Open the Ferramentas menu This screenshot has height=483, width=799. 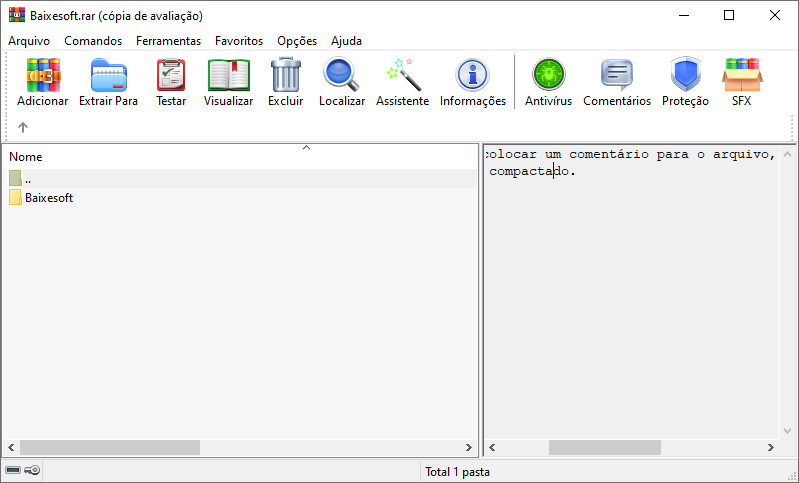[168, 41]
